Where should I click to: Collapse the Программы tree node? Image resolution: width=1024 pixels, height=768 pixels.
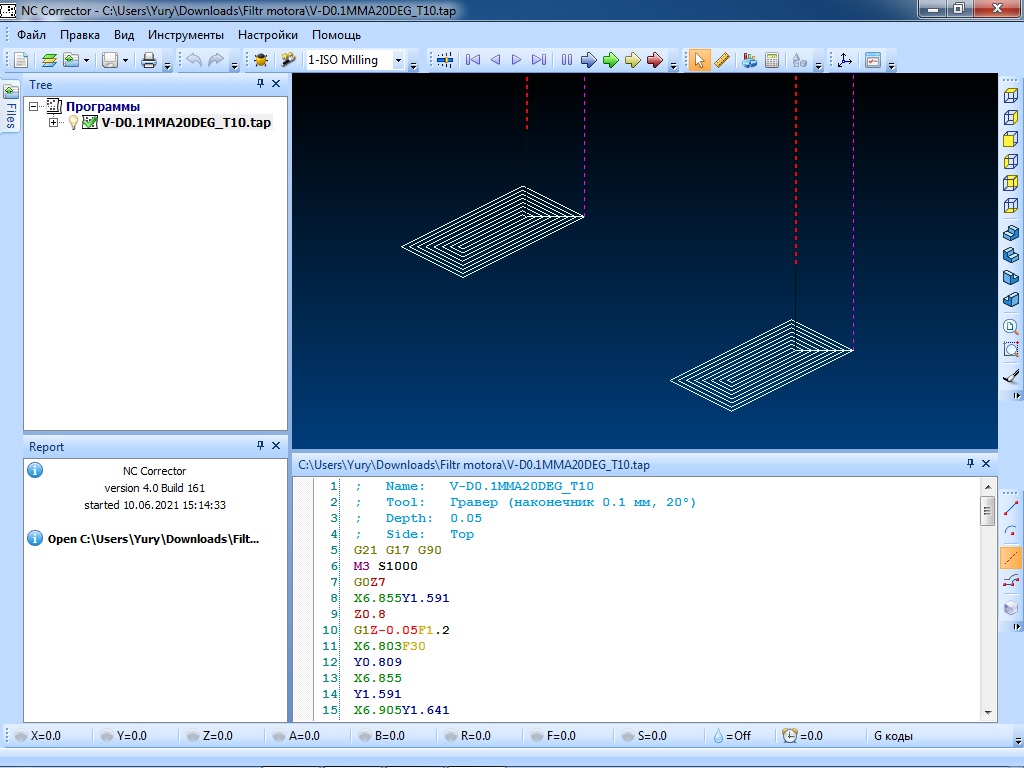click(x=34, y=106)
